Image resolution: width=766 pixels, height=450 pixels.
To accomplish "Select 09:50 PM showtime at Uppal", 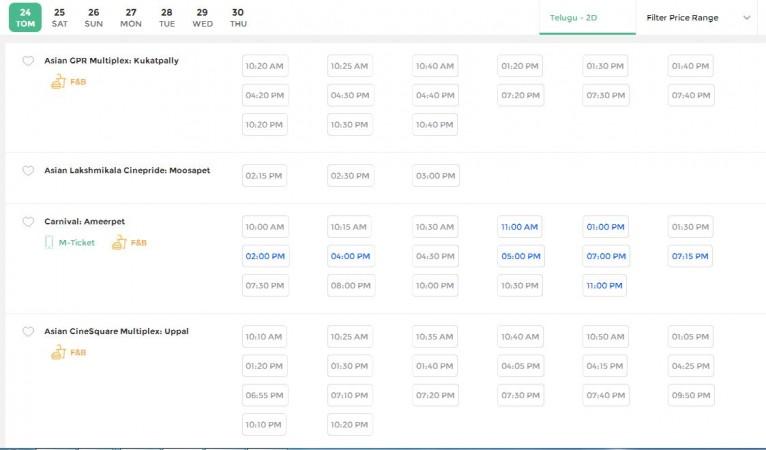I will coord(691,395).
